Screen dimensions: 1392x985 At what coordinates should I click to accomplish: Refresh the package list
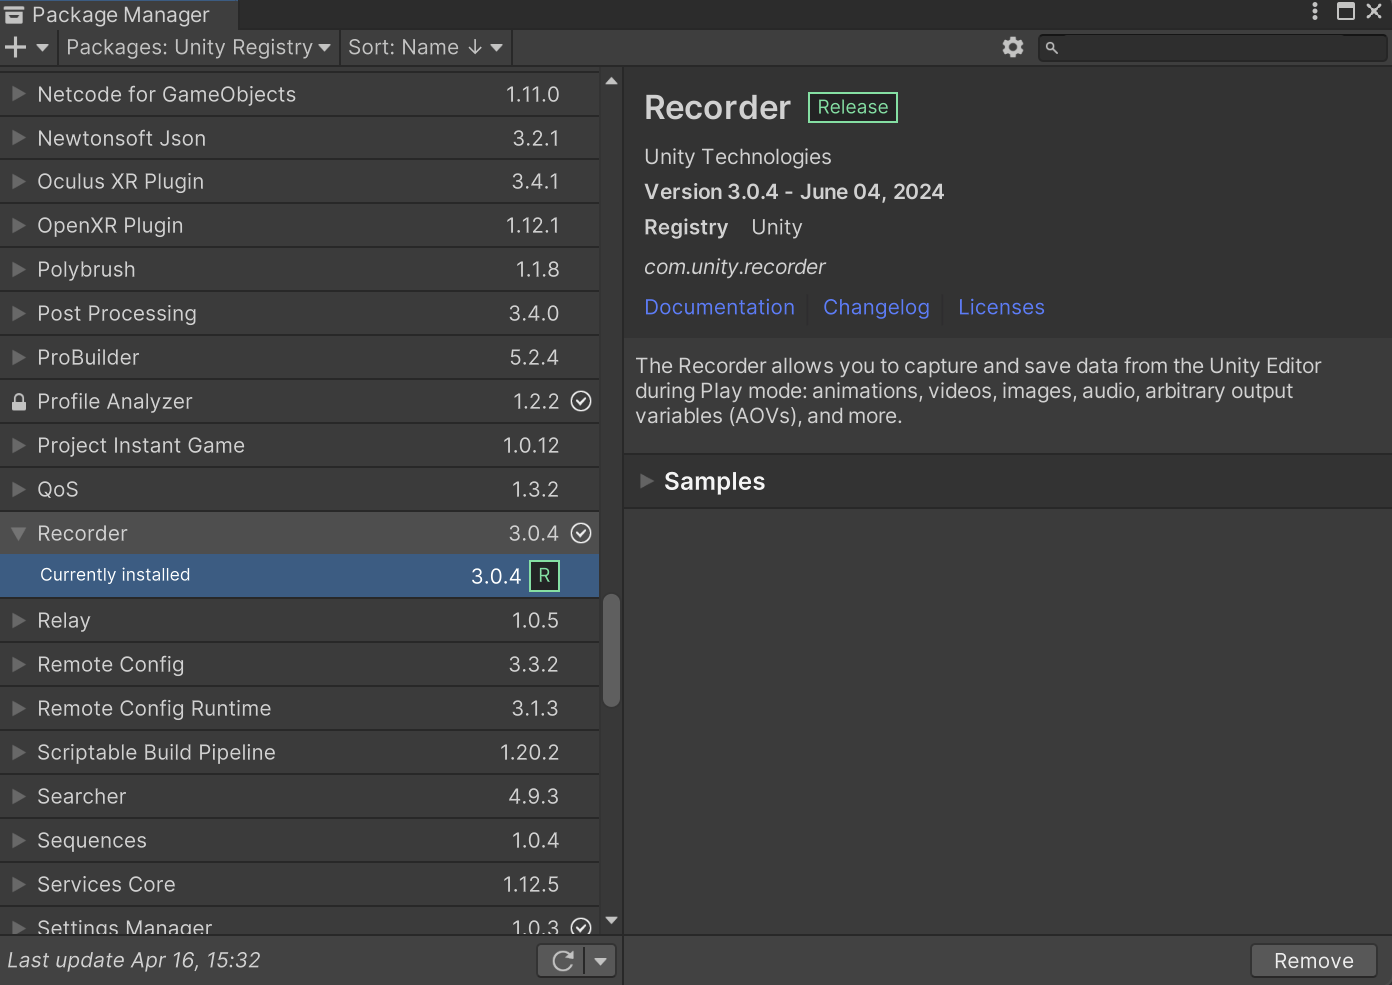[x=562, y=961]
